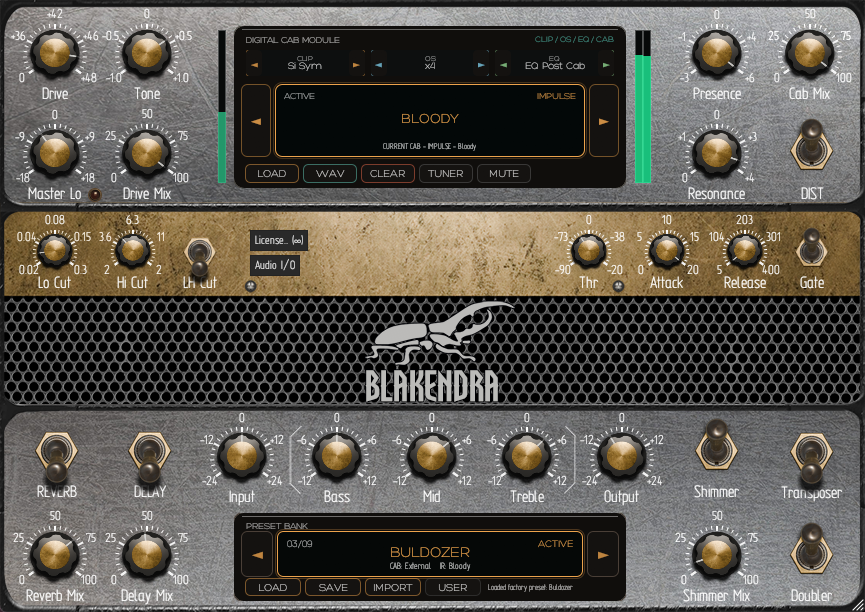Screen dimensions: 865x612
Task: Click small round icon beside Thr
Action: (x=618, y=286)
